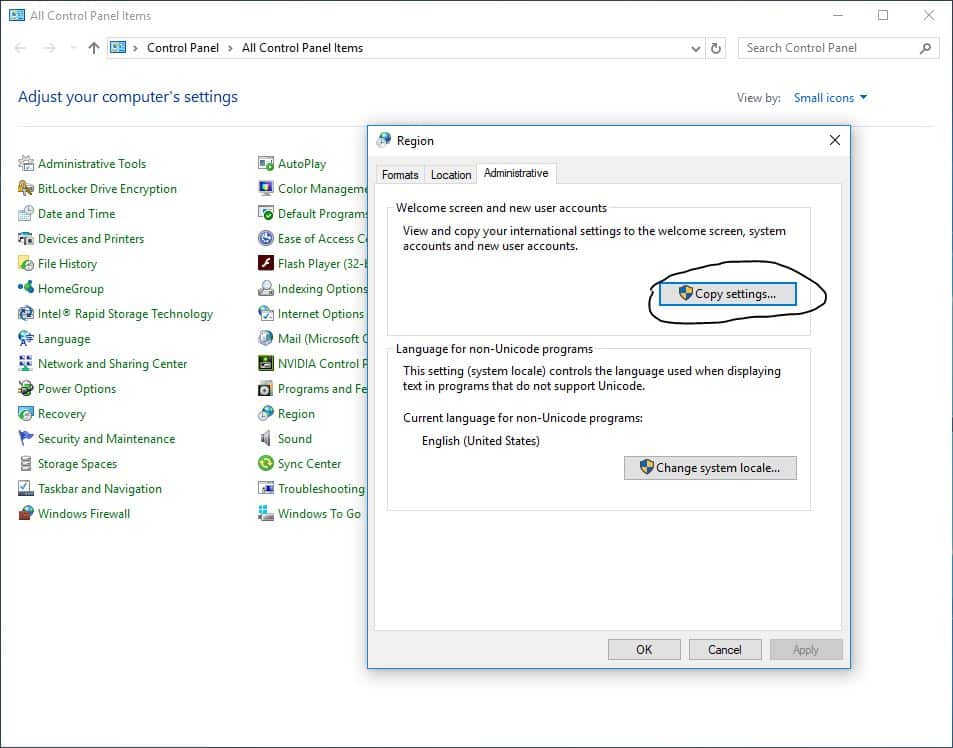
Task: Open the Windows Firewall icon
Action: click(x=26, y=513)
